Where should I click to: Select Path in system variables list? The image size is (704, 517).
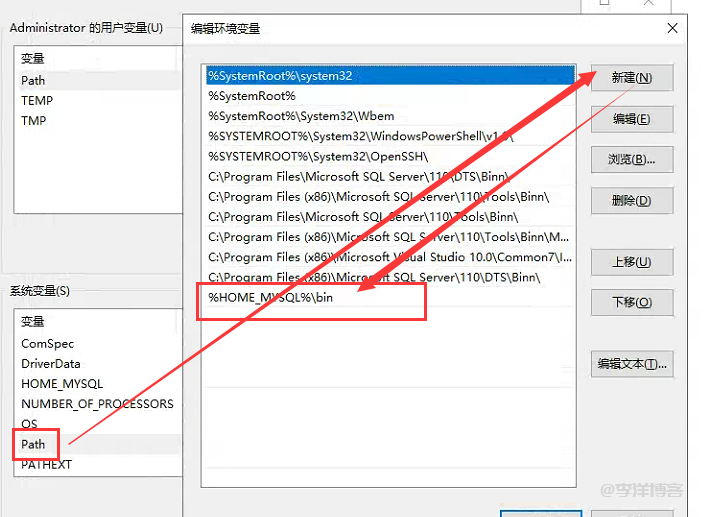click(34, 444)
